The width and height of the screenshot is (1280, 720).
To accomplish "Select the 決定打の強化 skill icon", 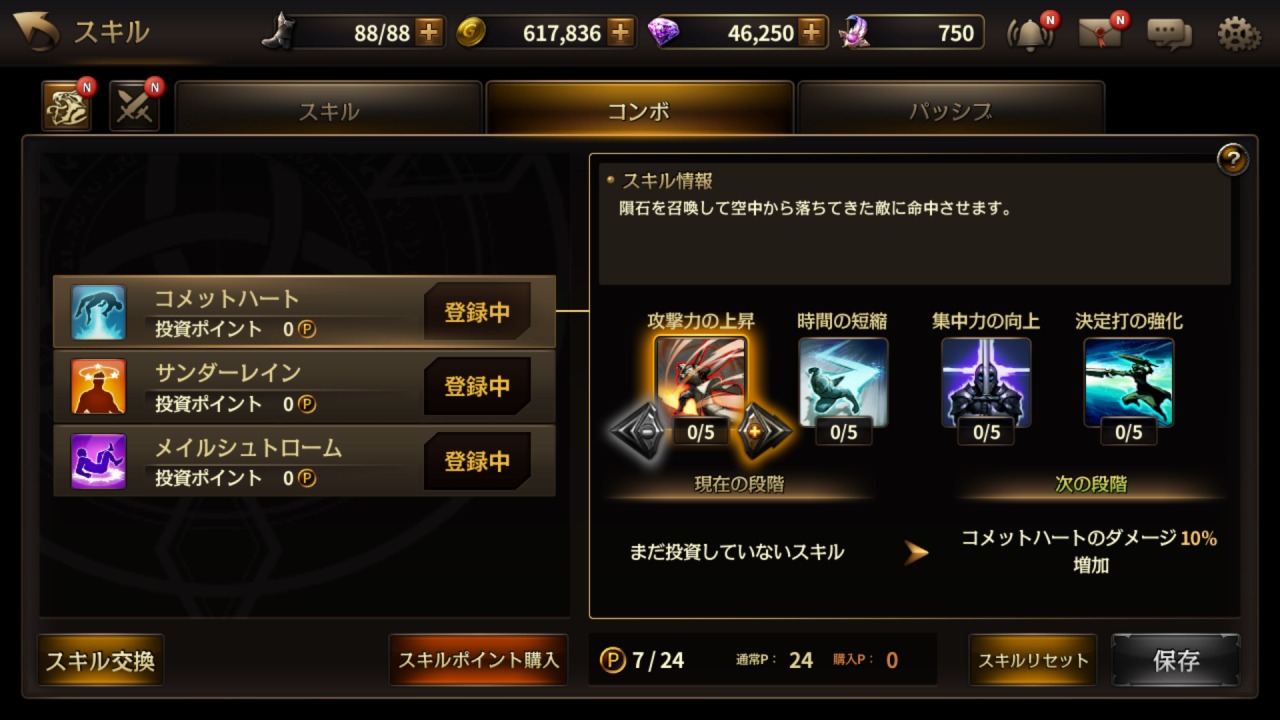I will pos(1129,382).
